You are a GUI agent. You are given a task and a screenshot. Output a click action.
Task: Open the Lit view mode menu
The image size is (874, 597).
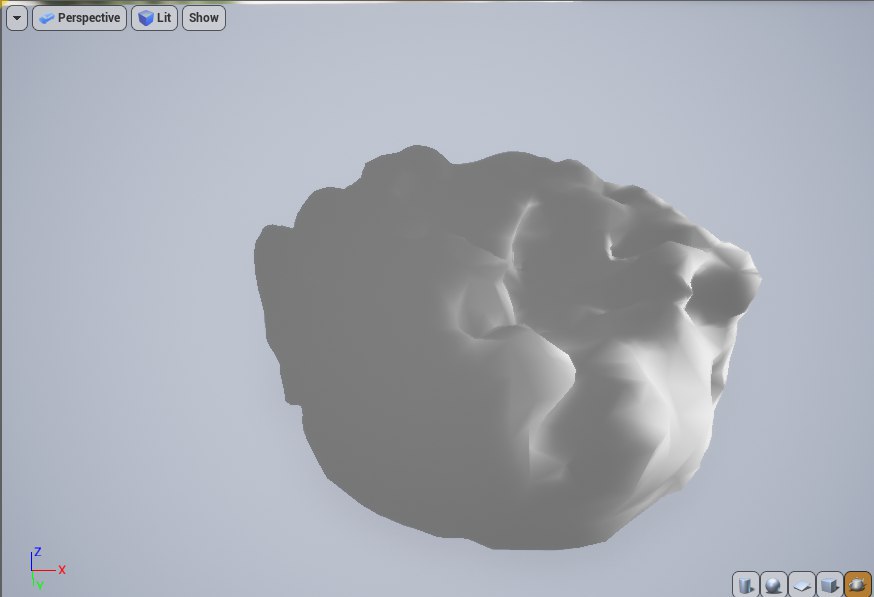tap(154, 18)
